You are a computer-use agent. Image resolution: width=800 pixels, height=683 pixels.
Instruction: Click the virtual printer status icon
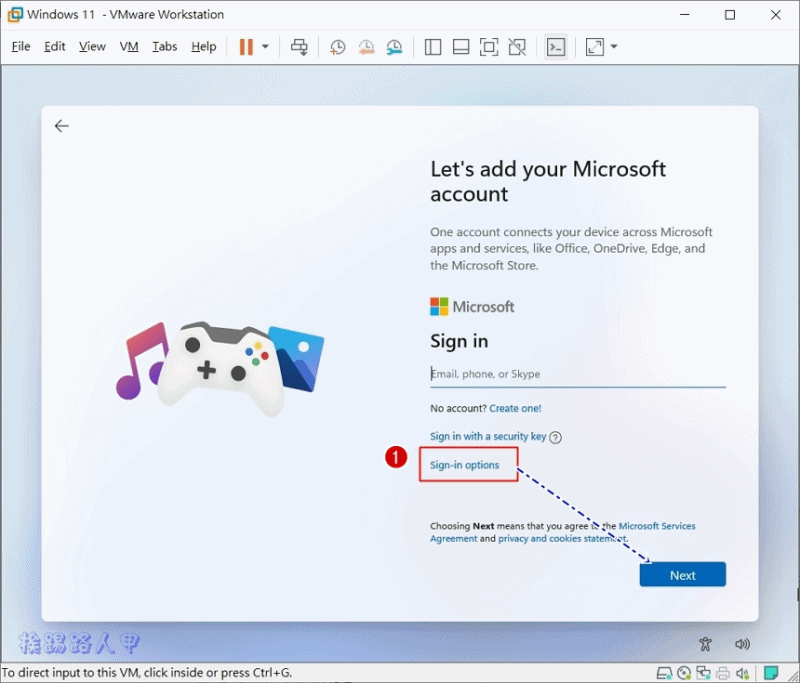coord(723,673)
